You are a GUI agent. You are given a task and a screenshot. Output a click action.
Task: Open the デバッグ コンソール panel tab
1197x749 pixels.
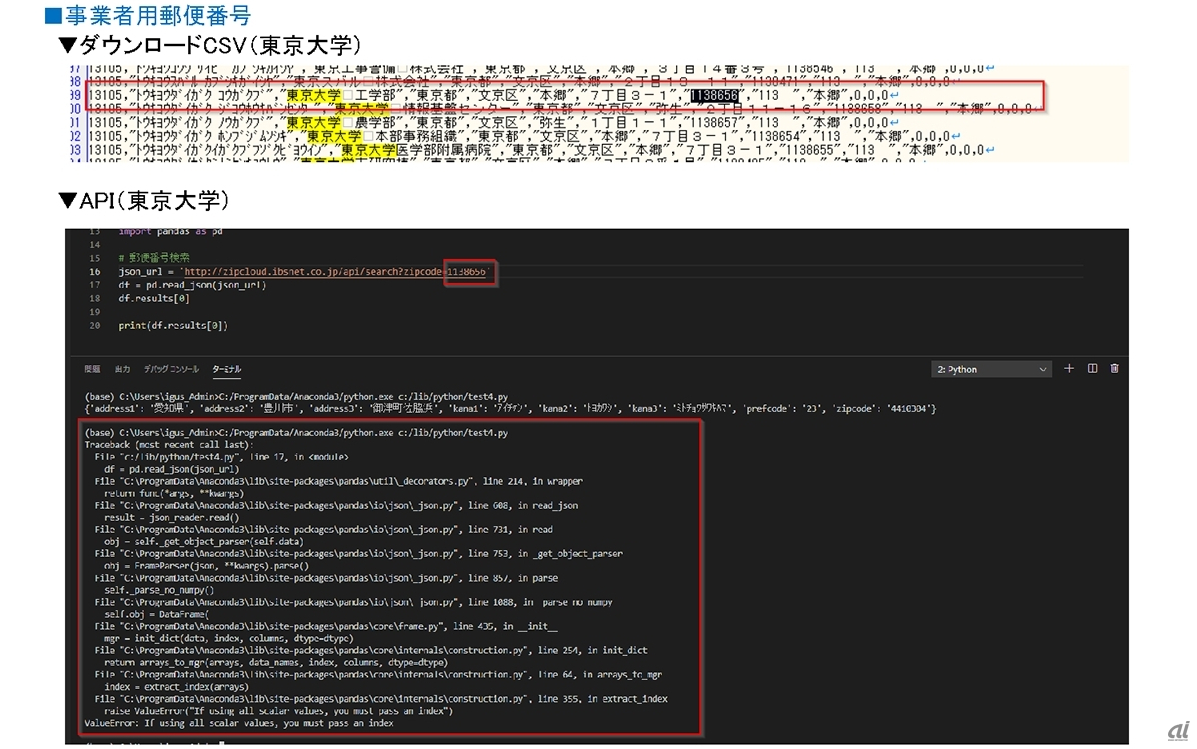[x=171, y=369]
